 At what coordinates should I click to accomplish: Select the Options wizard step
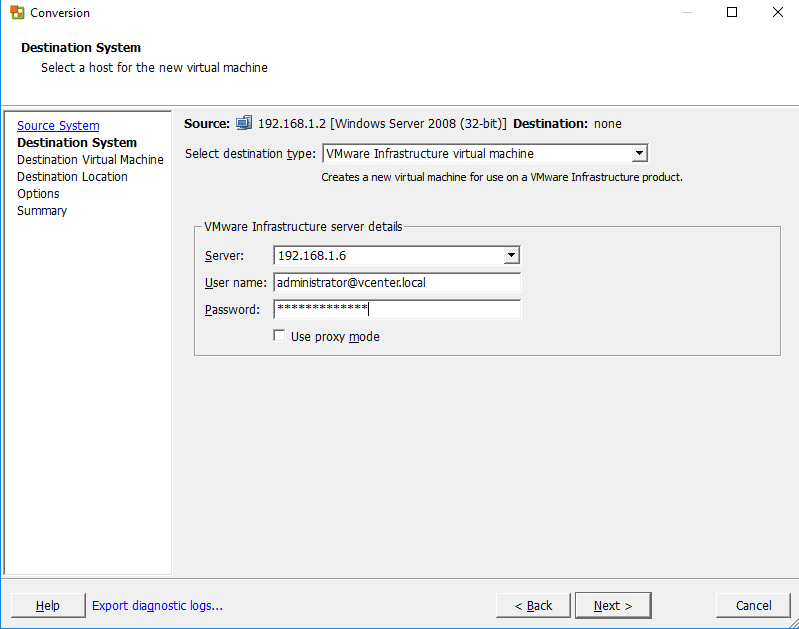(x=38, y=194)
